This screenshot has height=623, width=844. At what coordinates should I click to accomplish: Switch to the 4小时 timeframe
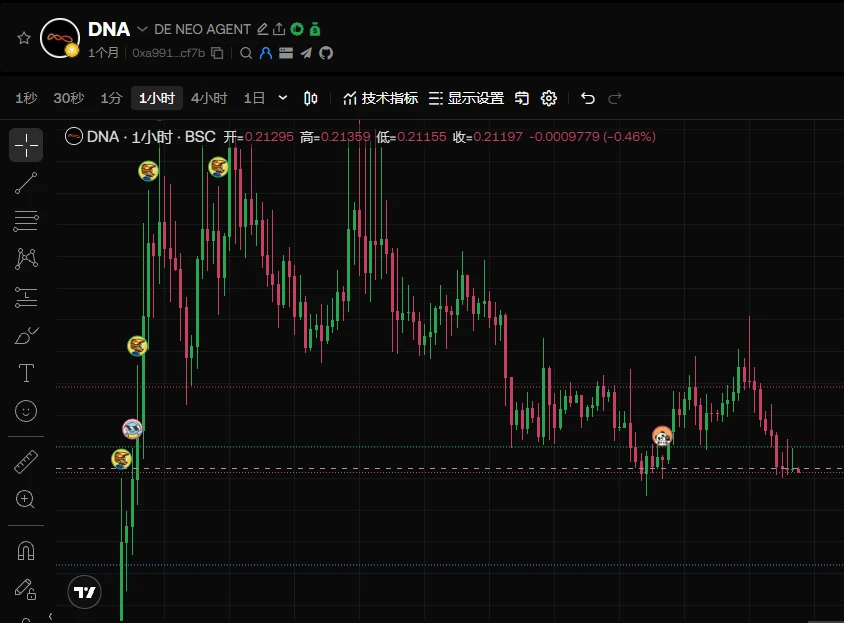tap(209, 98)
